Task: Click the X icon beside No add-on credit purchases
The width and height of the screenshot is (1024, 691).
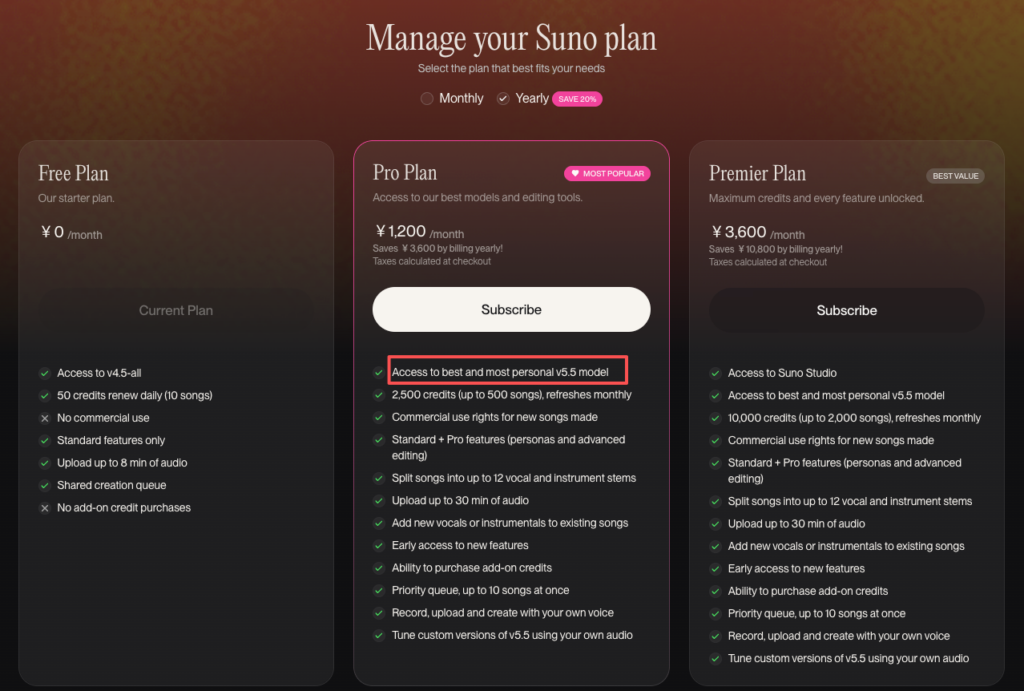Action: coord(45,507)
